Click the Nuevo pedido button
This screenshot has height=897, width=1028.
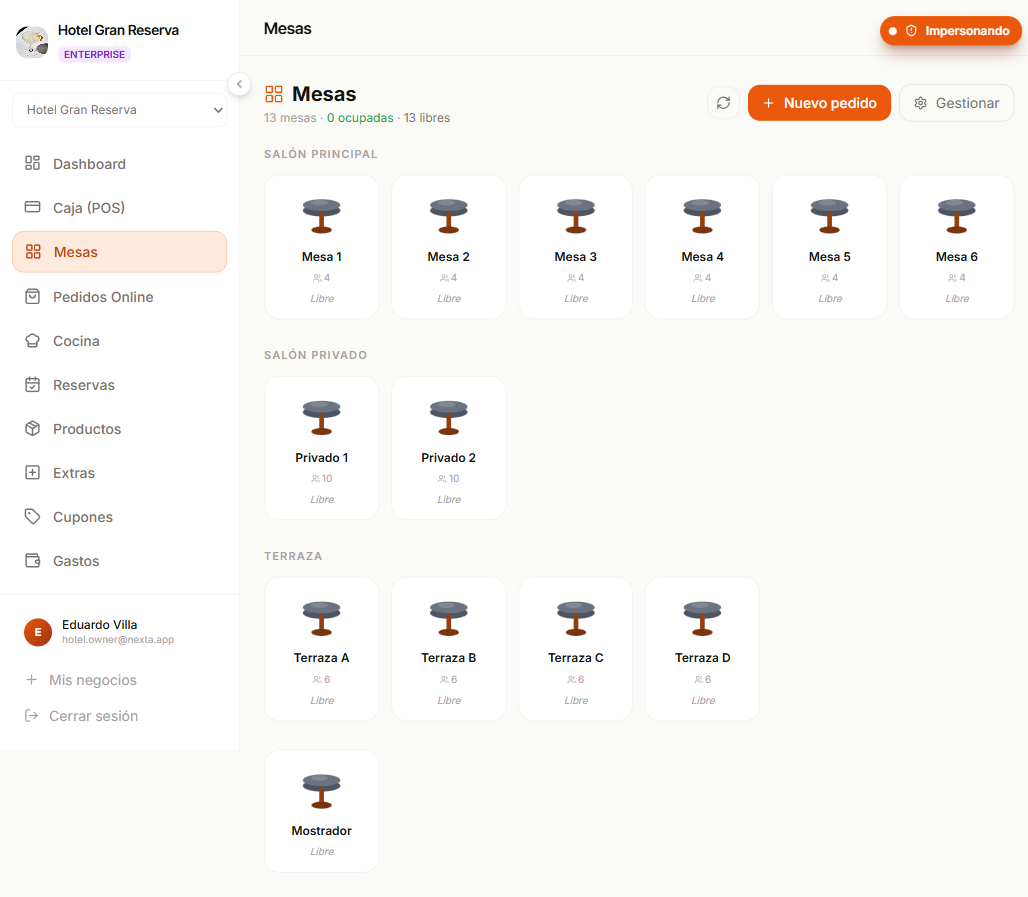pyautogui.click(x=819, y=103)
